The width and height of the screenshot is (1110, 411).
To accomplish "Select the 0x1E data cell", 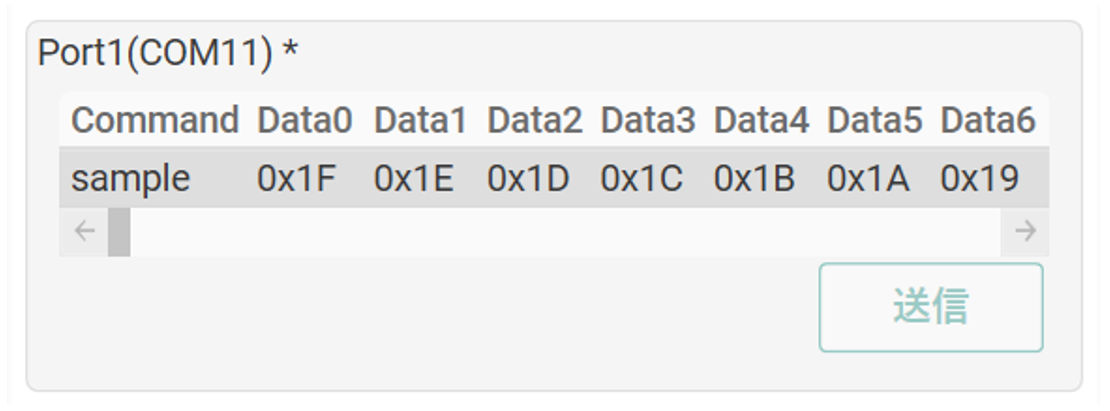I will click(413, 178).
